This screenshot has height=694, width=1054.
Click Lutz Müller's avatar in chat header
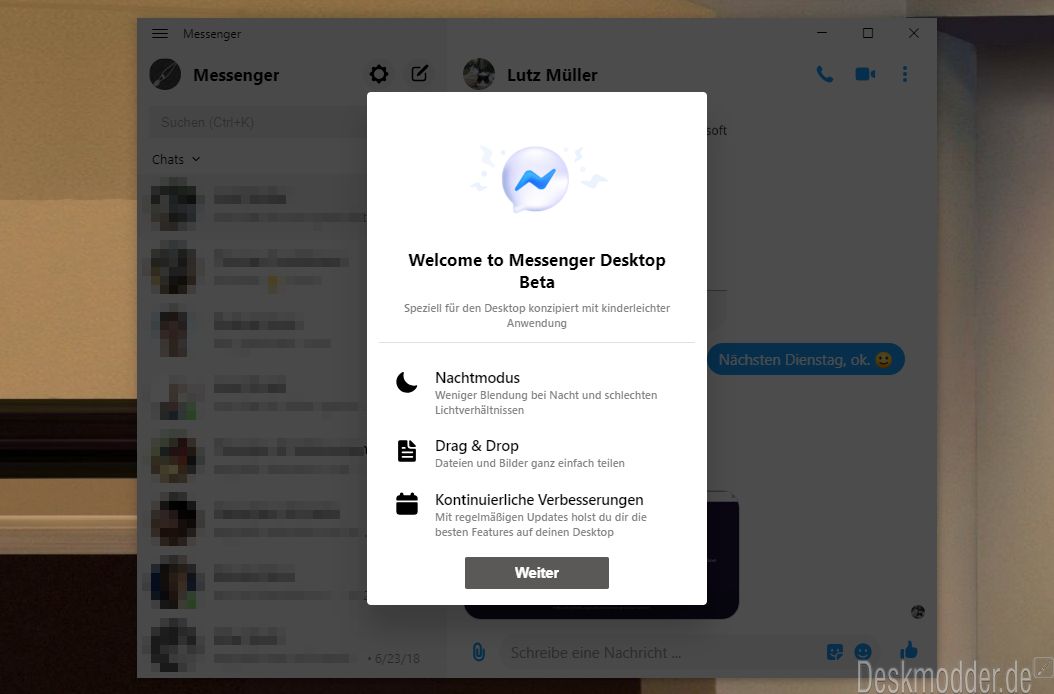pyautogui.click(x=479, y=74)
